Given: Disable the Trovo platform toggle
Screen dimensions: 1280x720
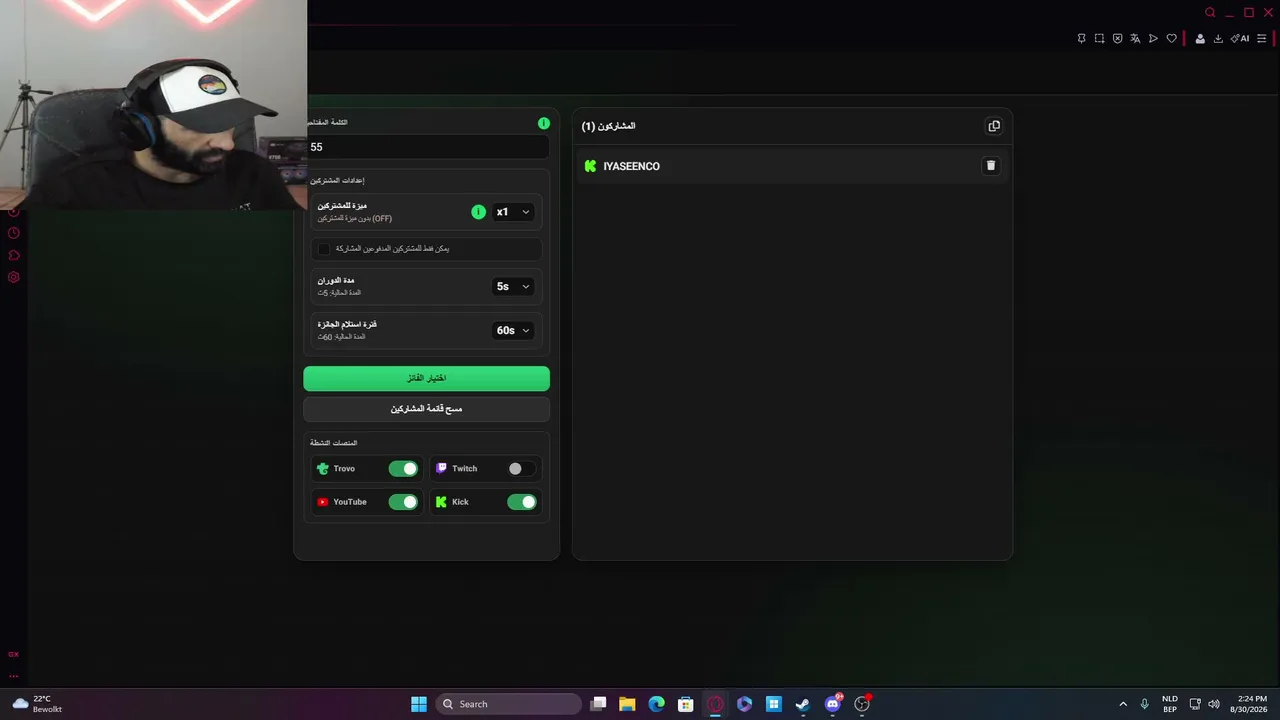Looking at the screenshot, I should (403, 469).
